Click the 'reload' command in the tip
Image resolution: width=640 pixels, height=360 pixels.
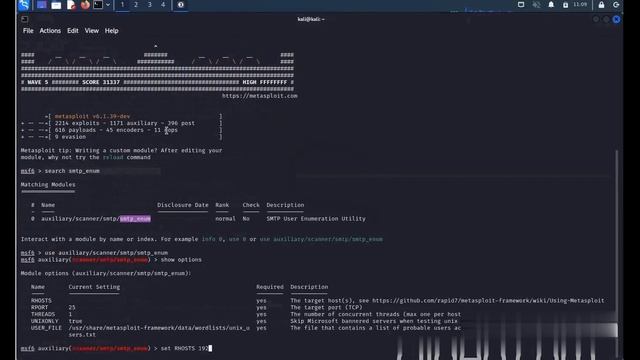tap(113, 158)
